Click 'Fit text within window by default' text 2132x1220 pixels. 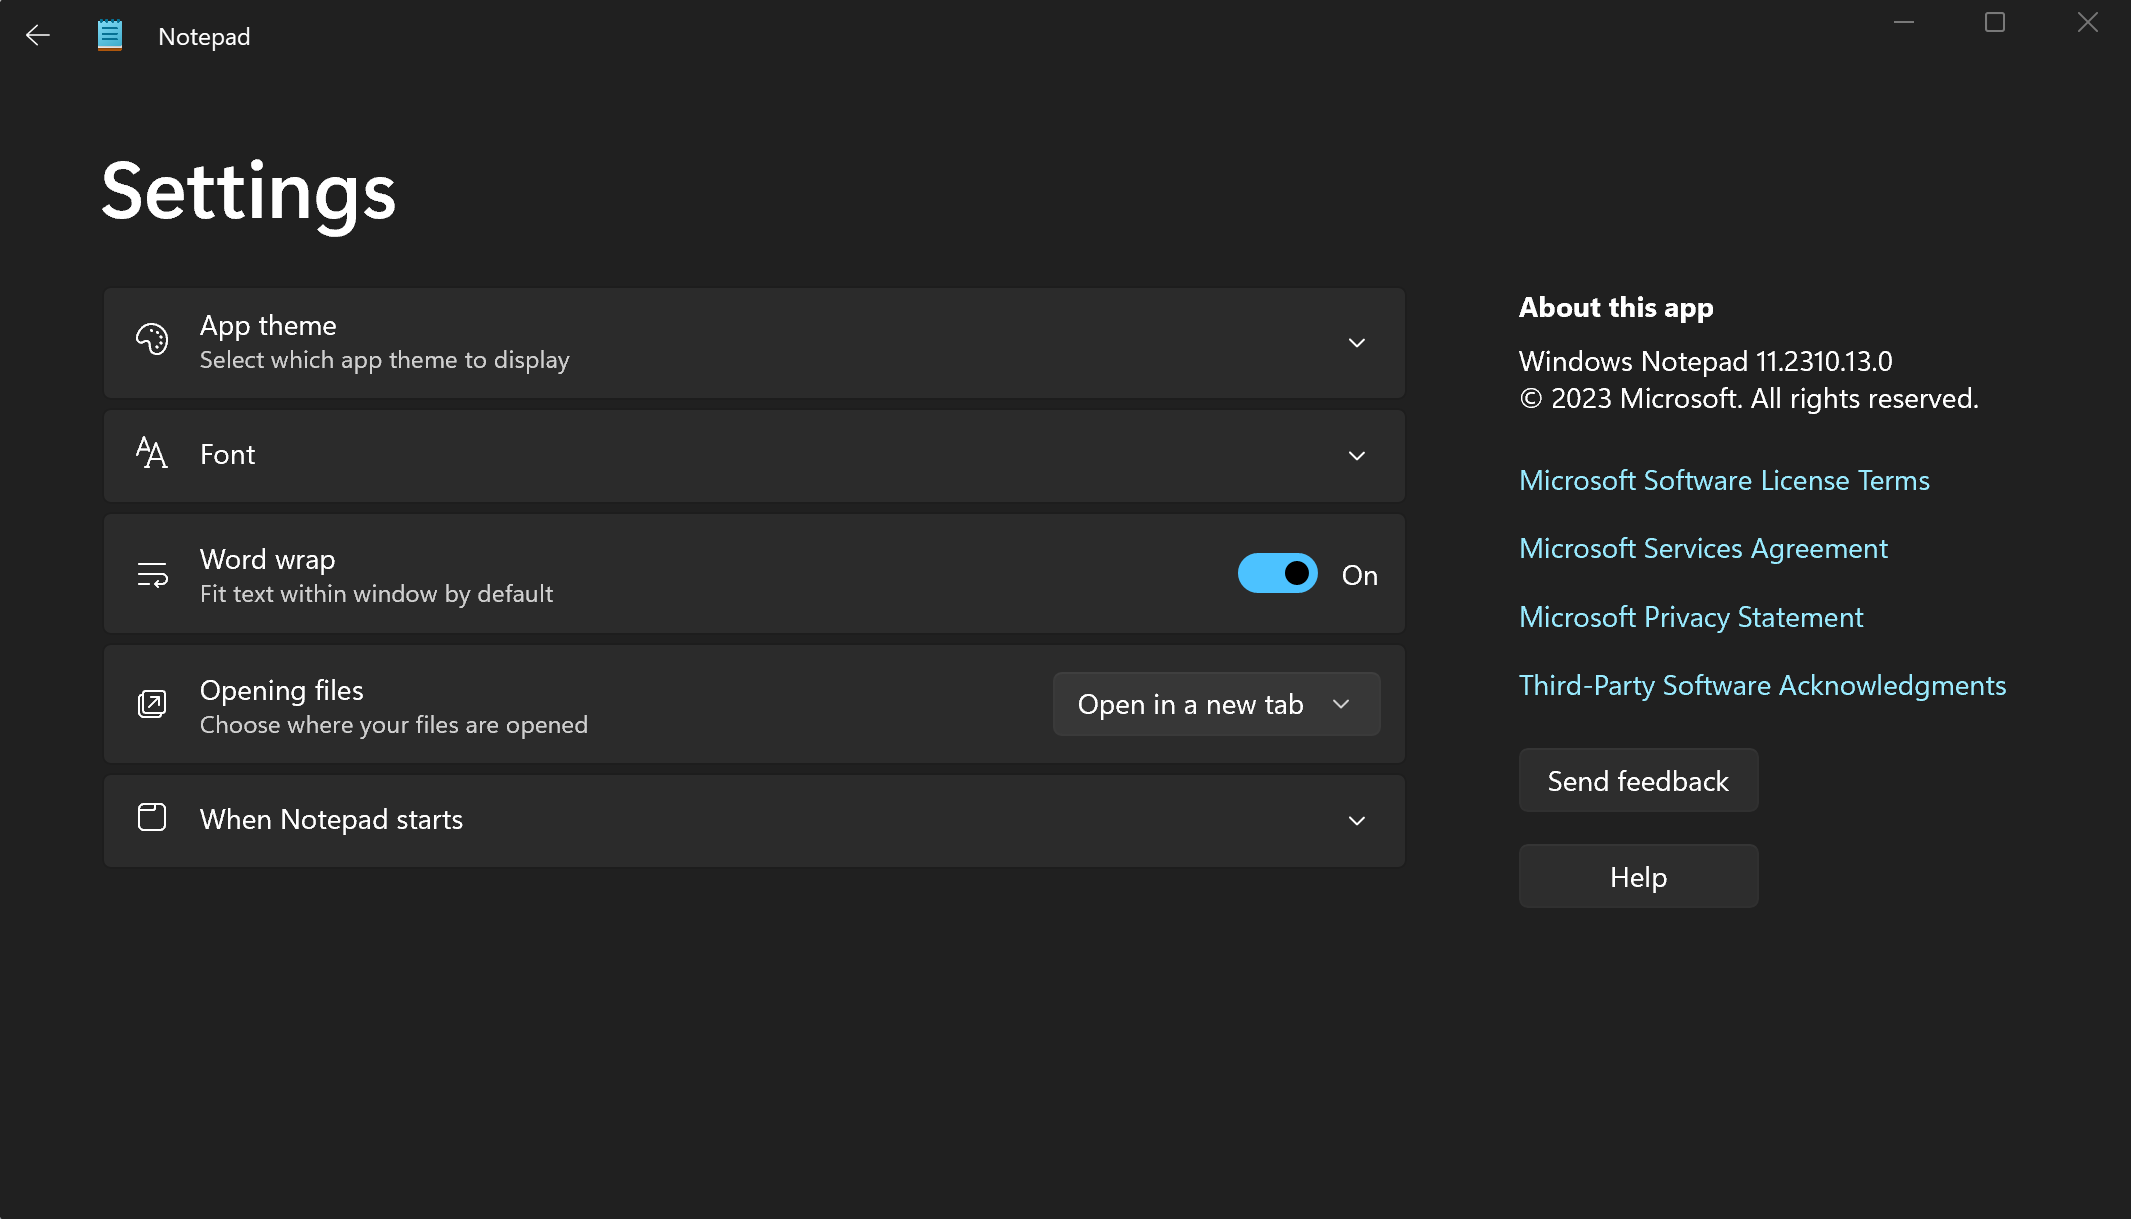[x=376, y=594]
